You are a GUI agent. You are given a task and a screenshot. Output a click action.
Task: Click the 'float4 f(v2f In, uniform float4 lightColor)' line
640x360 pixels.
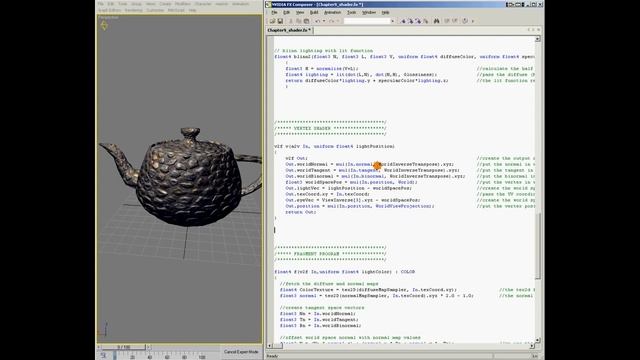(344, 271)
